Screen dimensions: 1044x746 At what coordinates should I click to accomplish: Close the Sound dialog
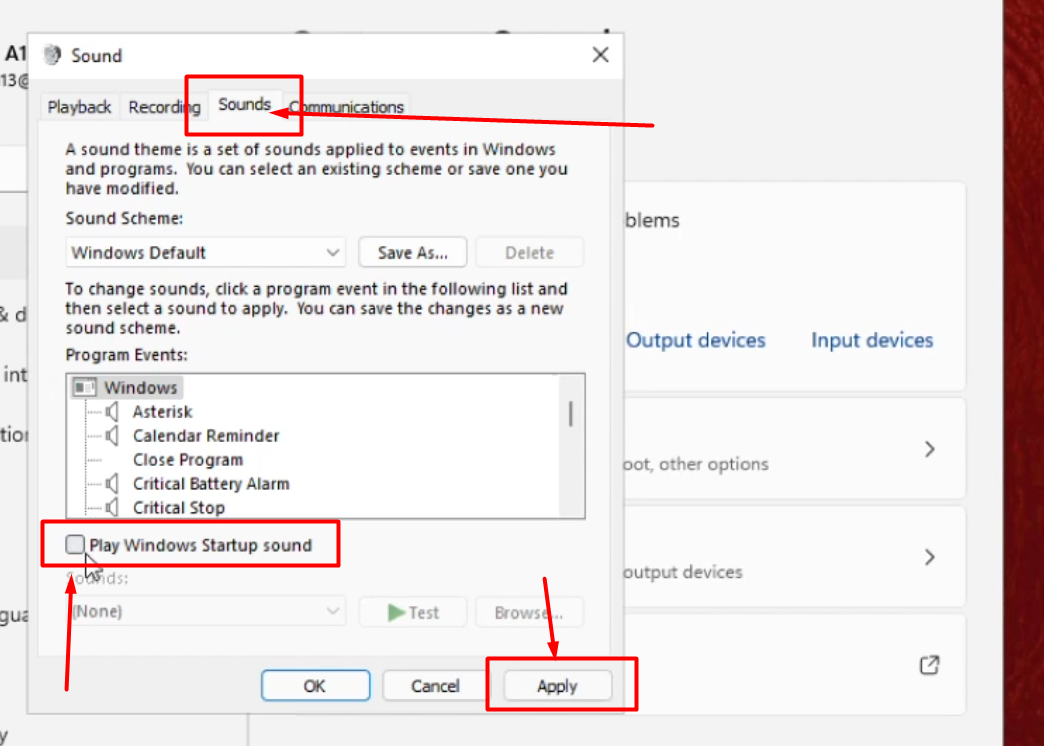coord(601,55)
